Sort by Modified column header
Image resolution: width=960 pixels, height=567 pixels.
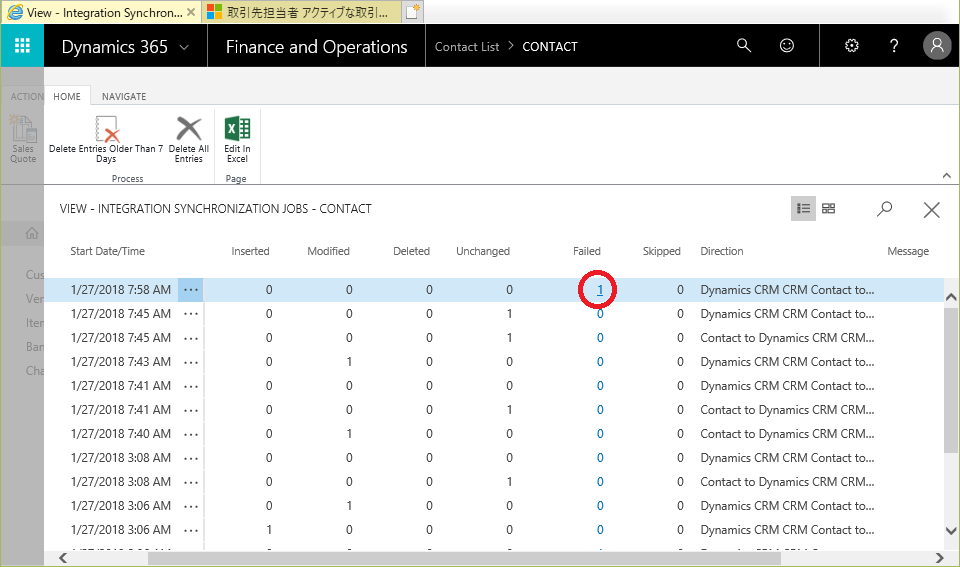click(328, 251)
